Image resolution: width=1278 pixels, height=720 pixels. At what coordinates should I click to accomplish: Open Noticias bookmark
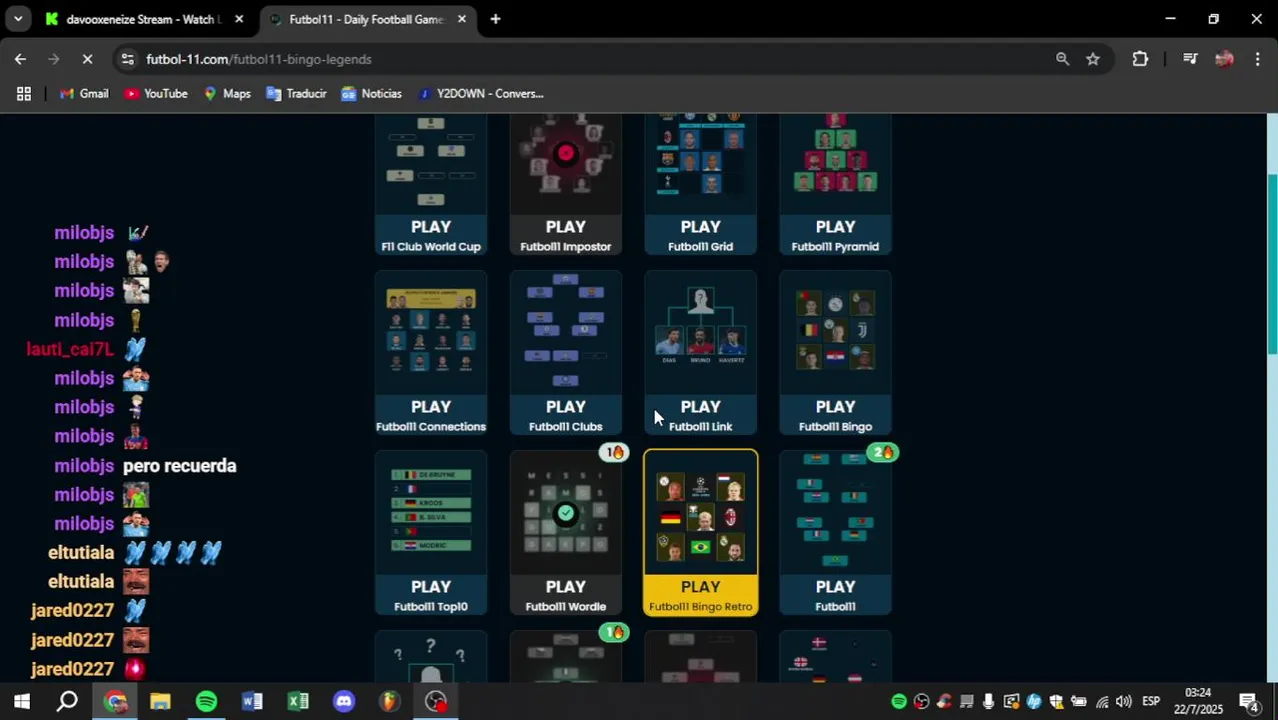(x=371, y=93)
